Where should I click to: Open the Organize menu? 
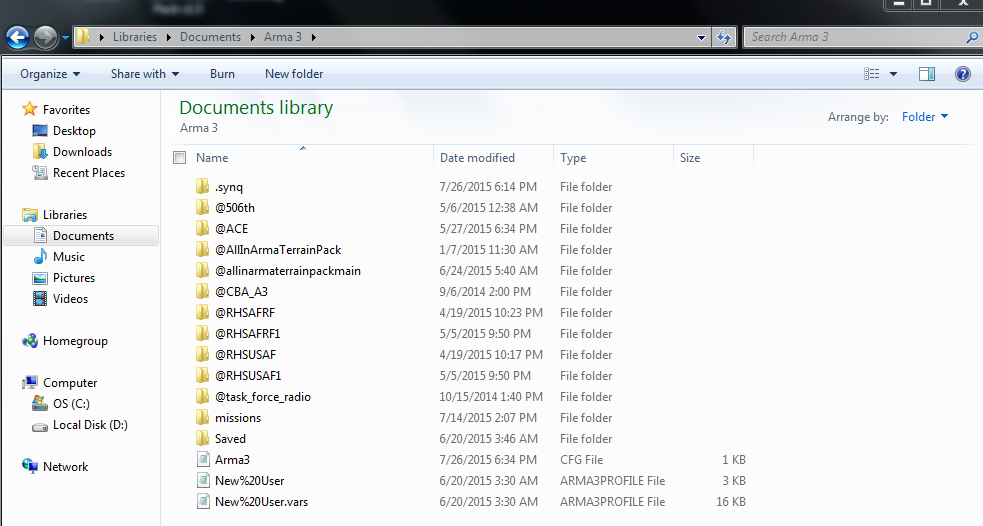[x=50, y=74]
